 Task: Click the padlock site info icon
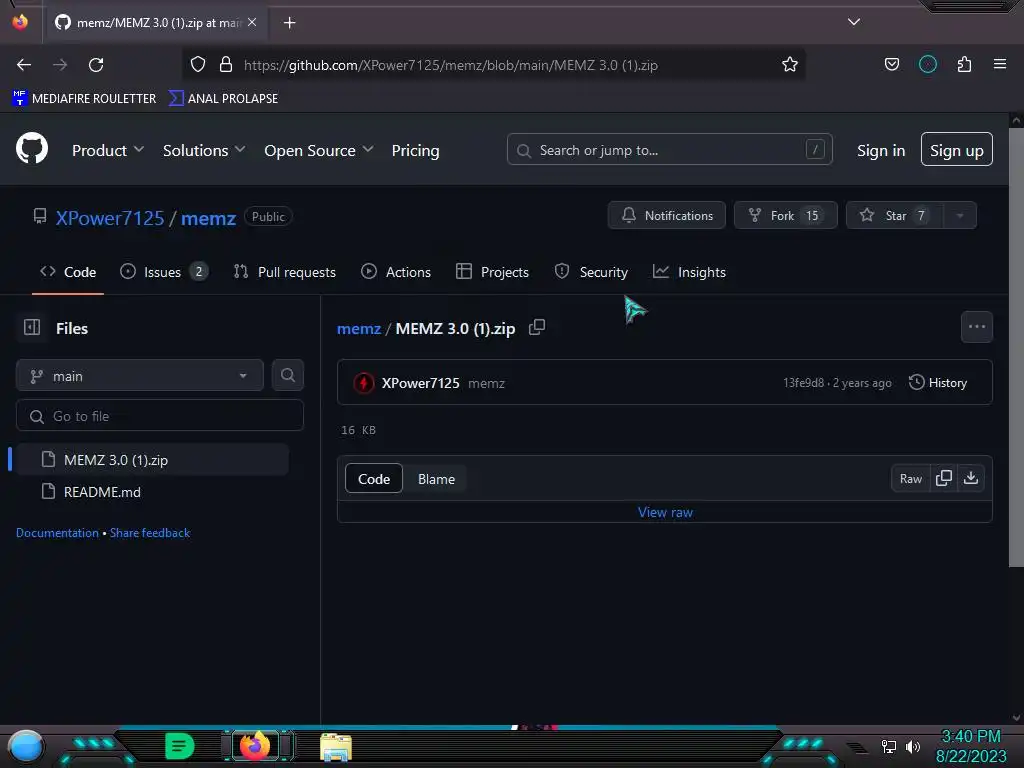(x=226, y=65)
